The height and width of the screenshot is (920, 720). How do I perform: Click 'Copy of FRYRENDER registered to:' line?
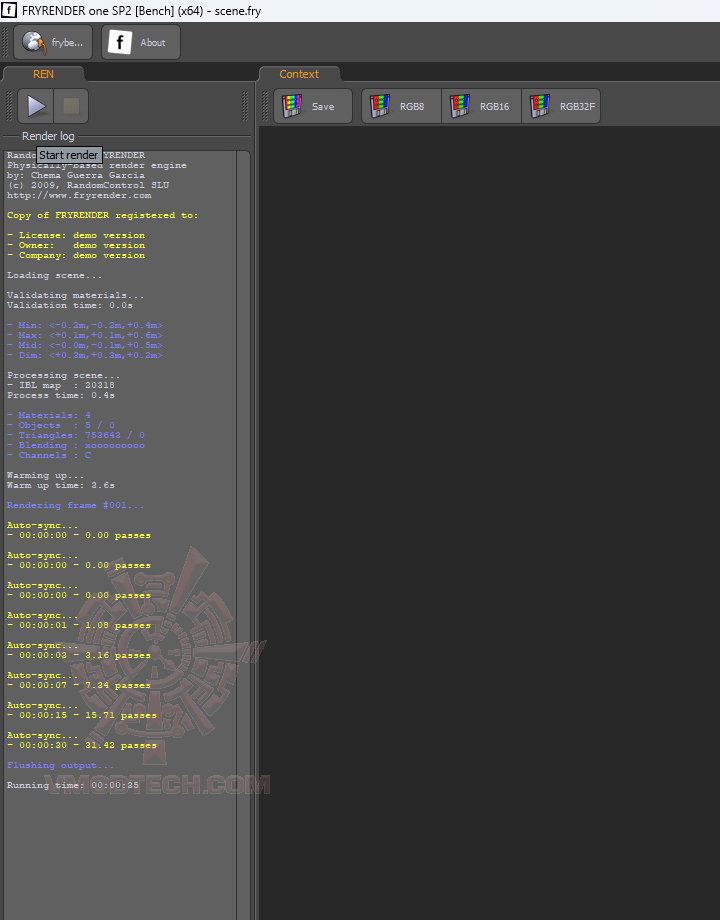pyautogui.click(x=103, y=215)
